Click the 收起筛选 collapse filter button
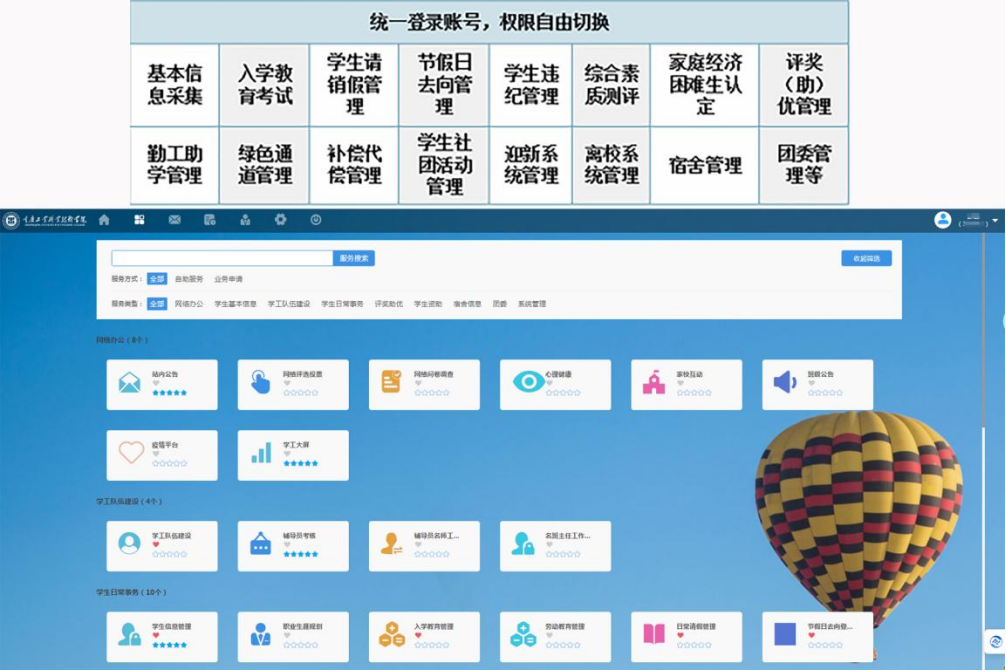Viewport: 1006px width, 671px height. (x=866, y=258)
